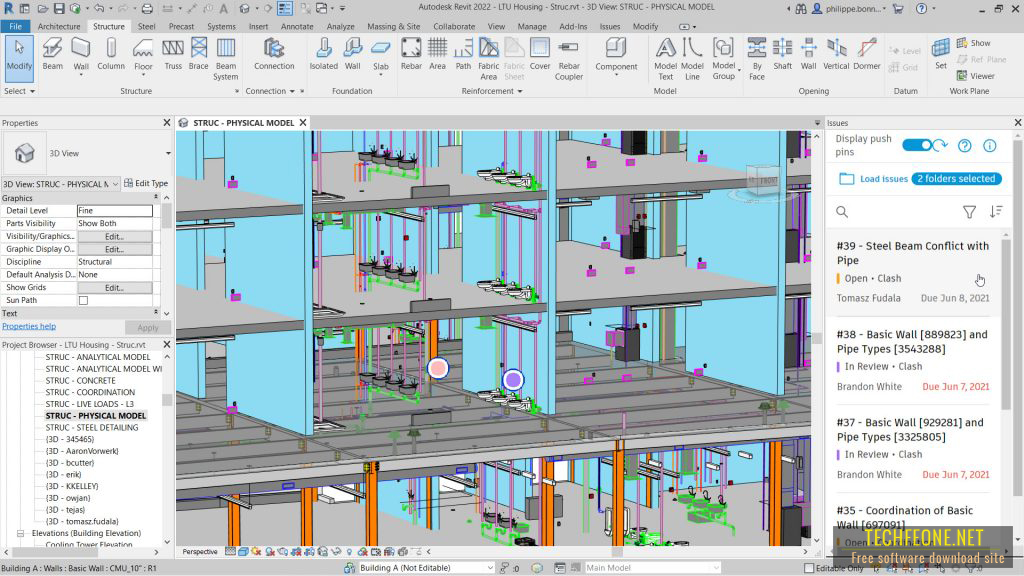Click the sort issues icon
The width and height of the screenshot is (1024, 576).
(x=996, y=212)
